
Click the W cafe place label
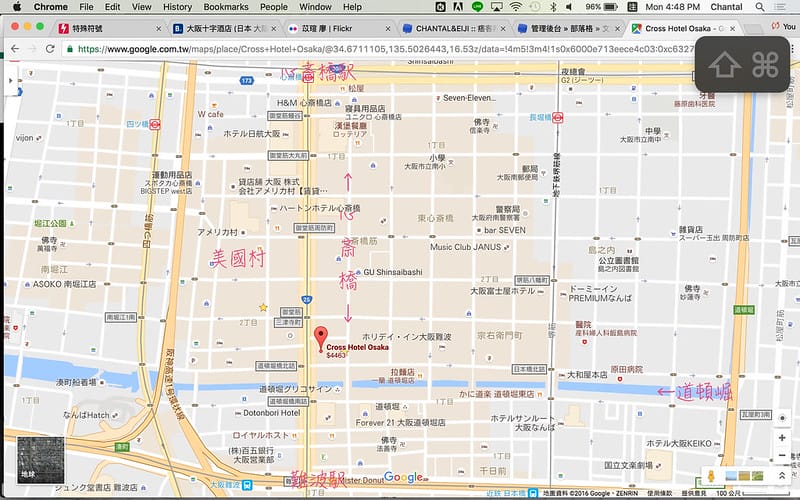pos(210,114)
